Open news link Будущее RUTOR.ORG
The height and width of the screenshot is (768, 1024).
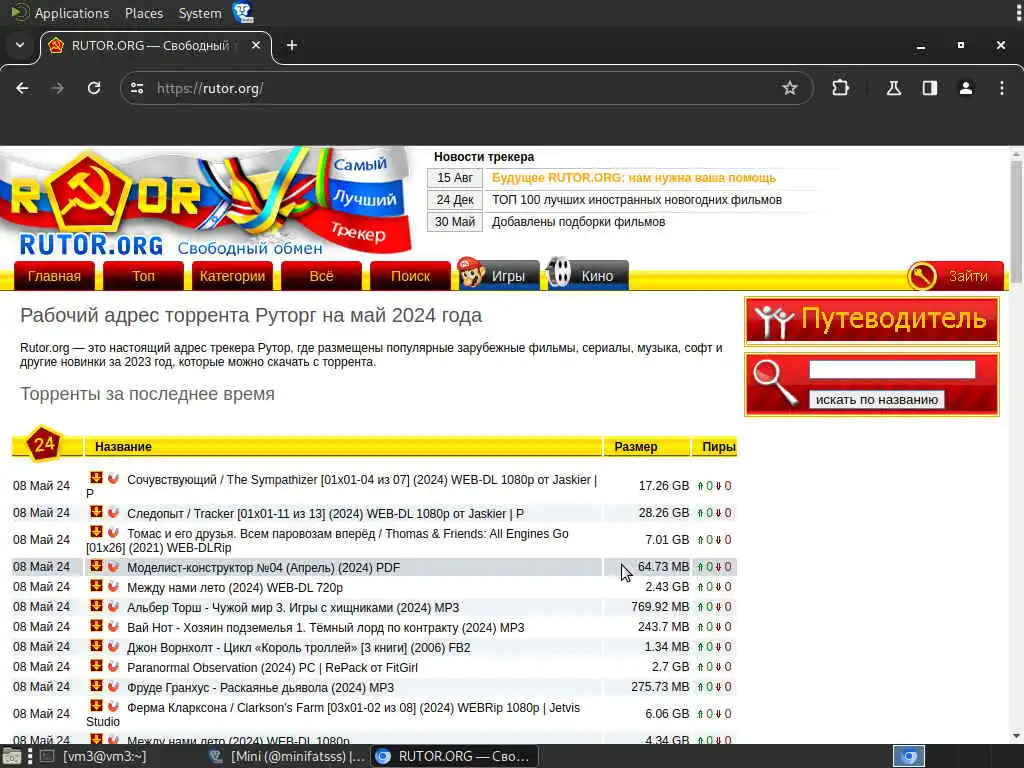(x=633, y=178)
